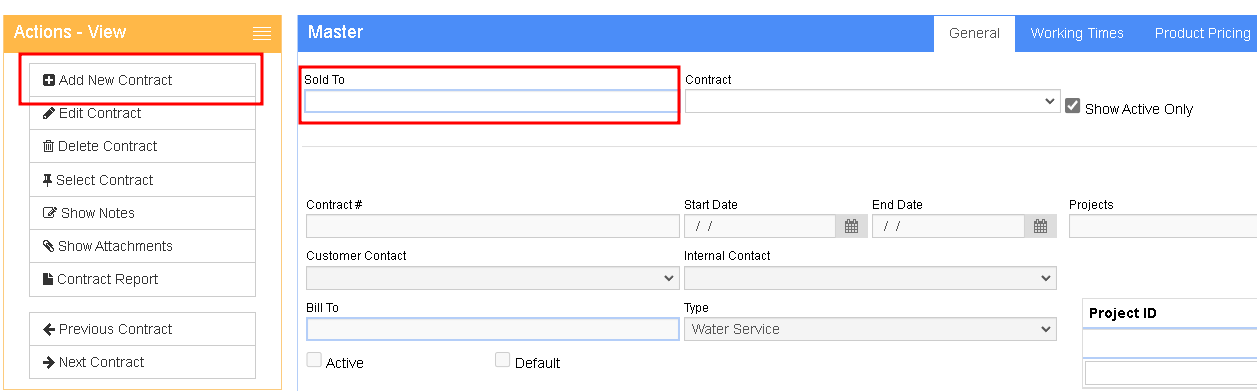The image size is (1257, 391).
Task: Click into the Sold To field
Action: [491, 101]
